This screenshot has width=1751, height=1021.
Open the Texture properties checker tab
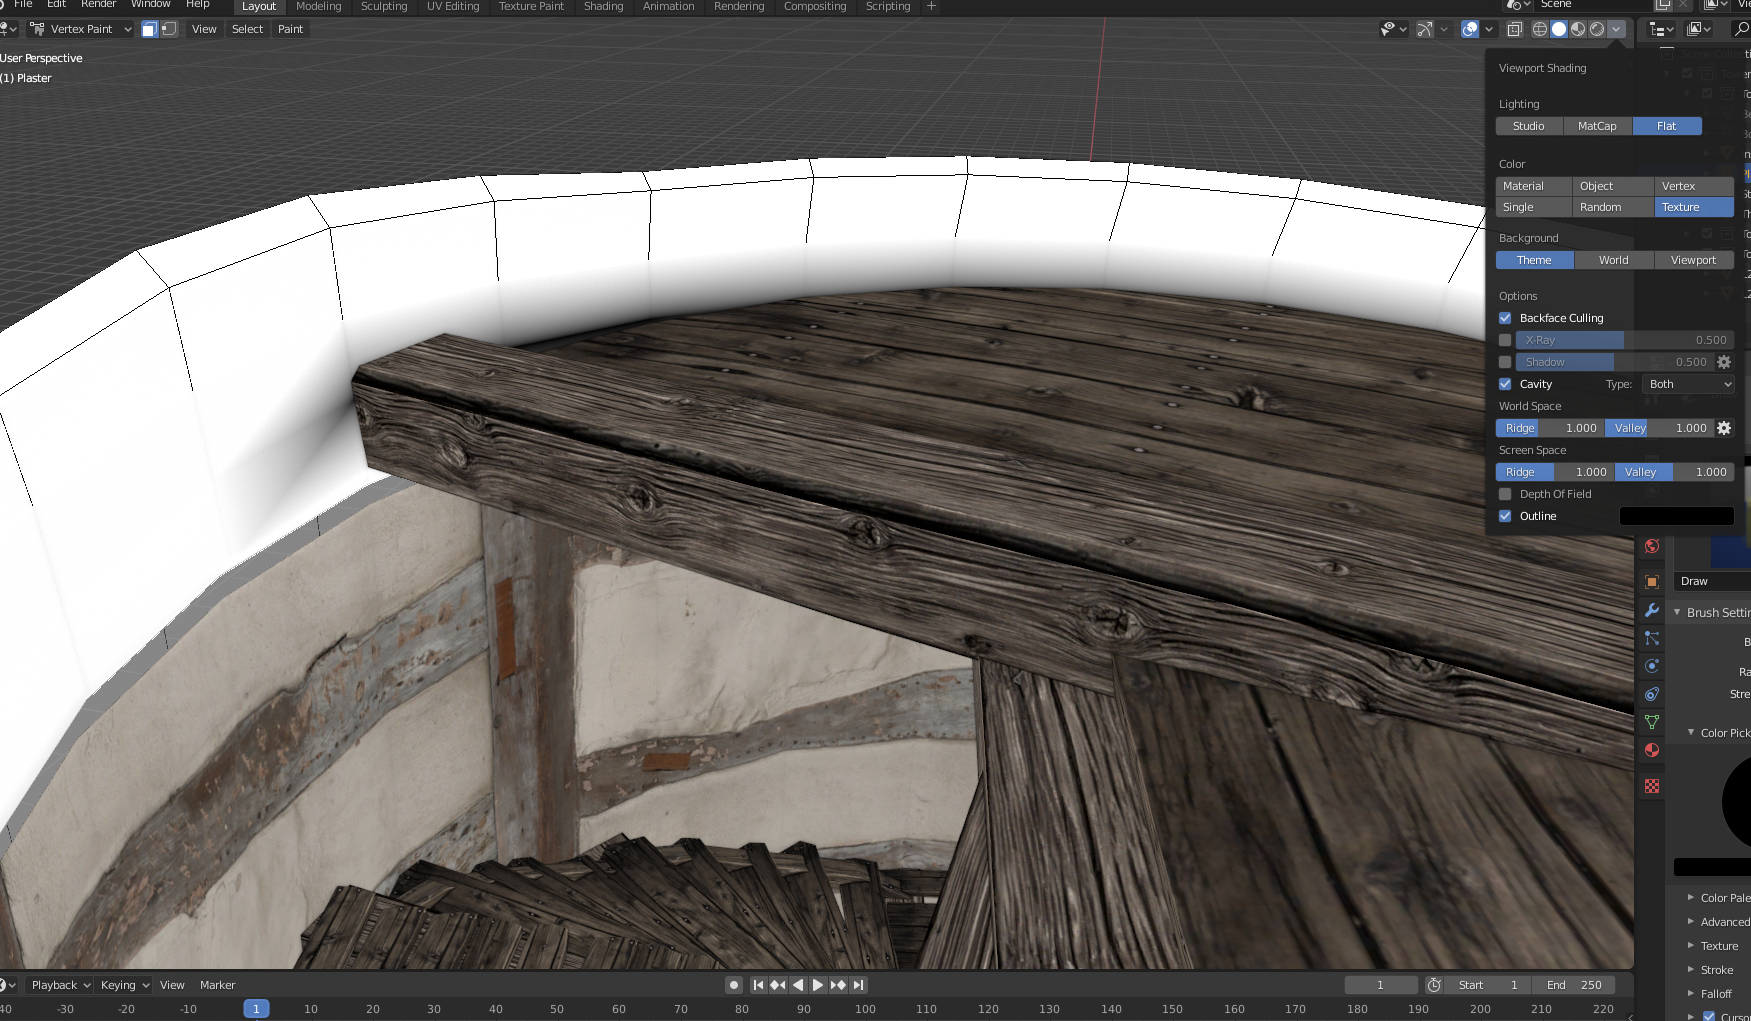point(1652,786)
